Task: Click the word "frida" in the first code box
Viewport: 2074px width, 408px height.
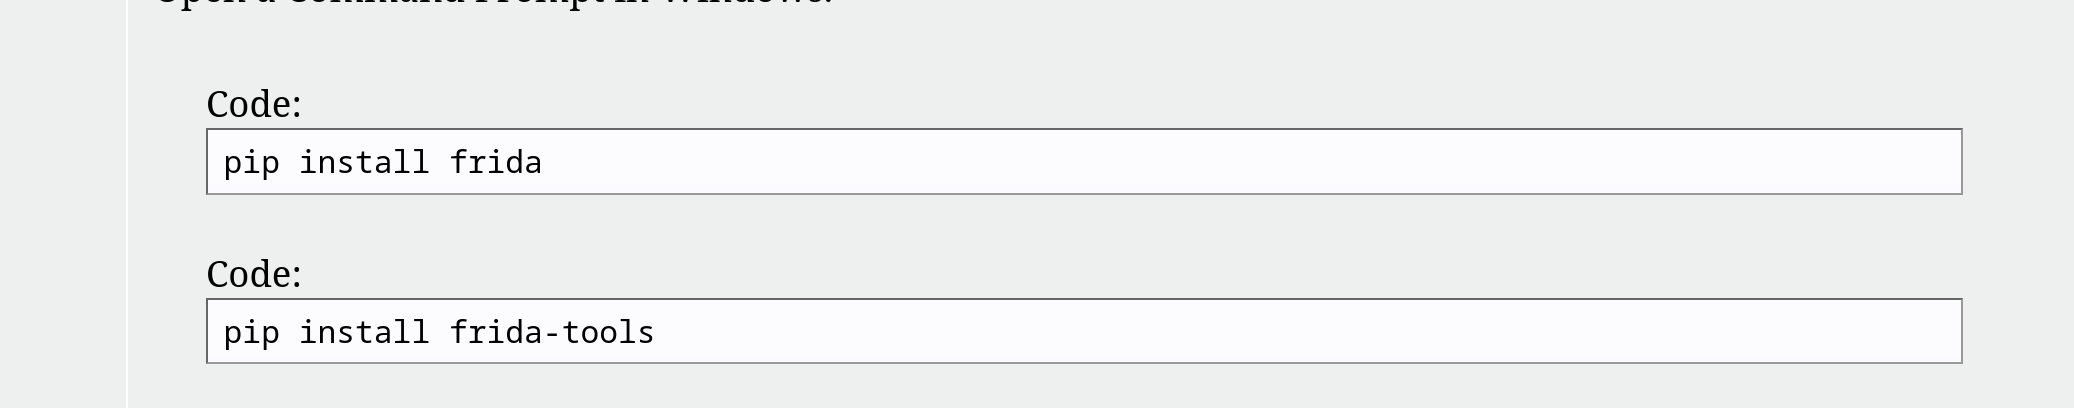Action: pyautogui.click(x=496, y=162)
